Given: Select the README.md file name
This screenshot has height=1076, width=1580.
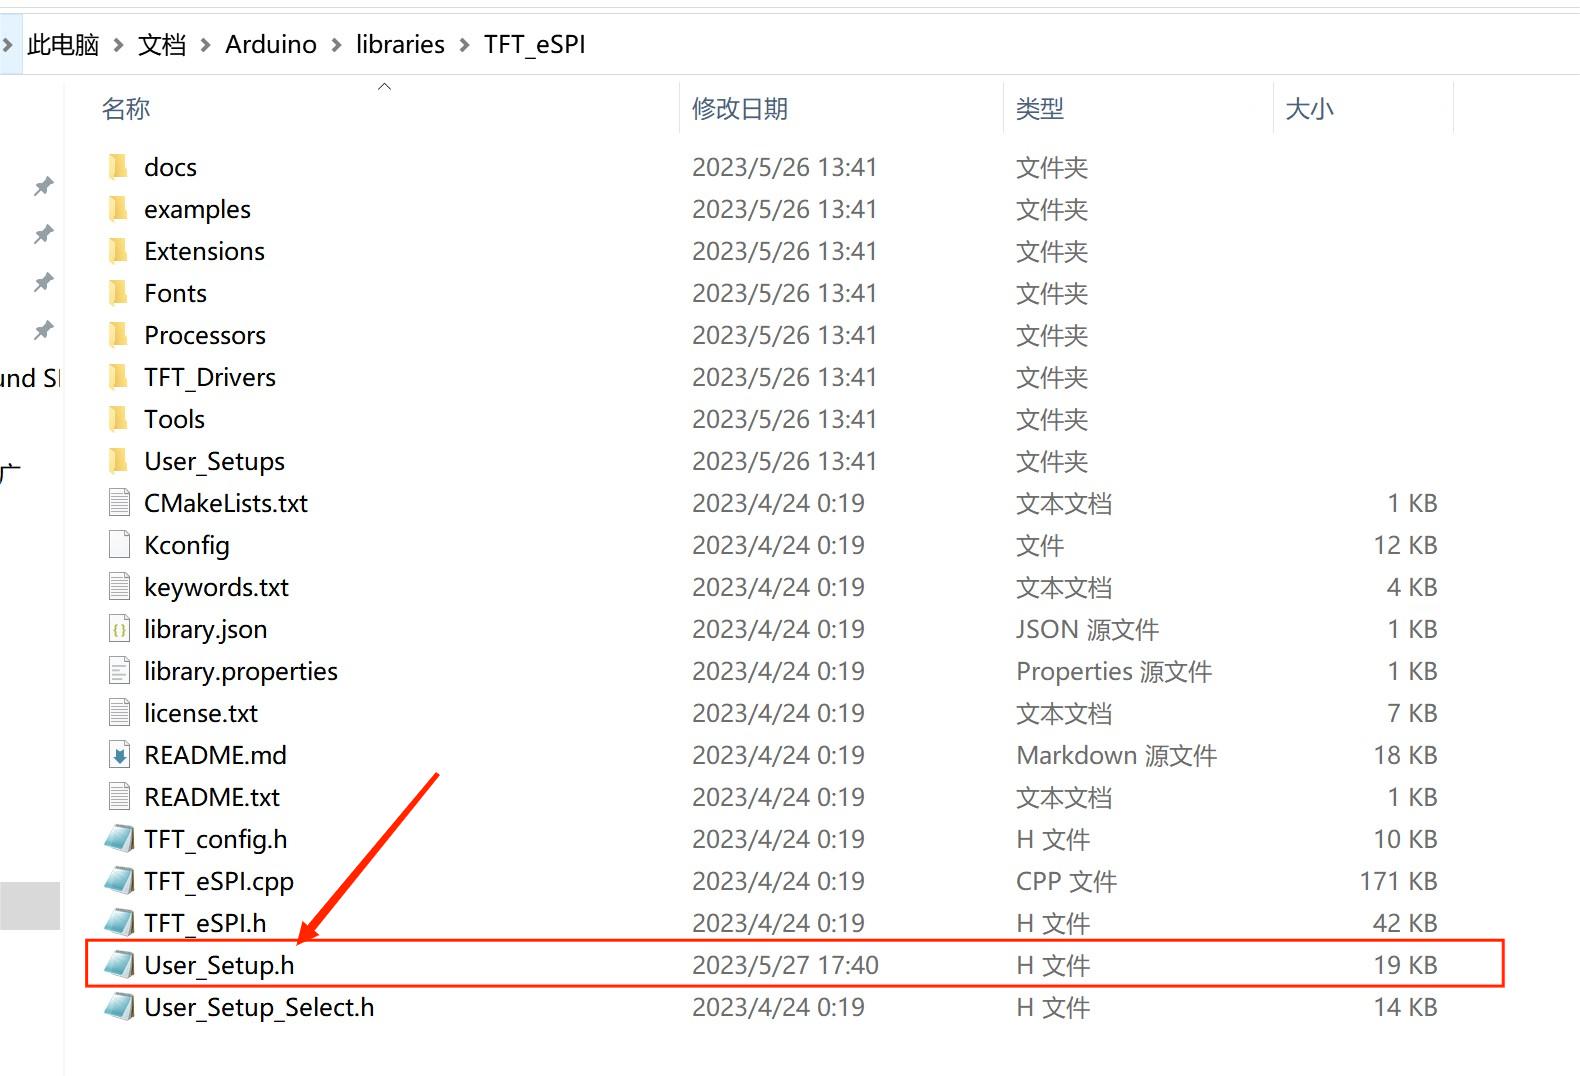Looking at the screenshot, I should tap(215, 755).
